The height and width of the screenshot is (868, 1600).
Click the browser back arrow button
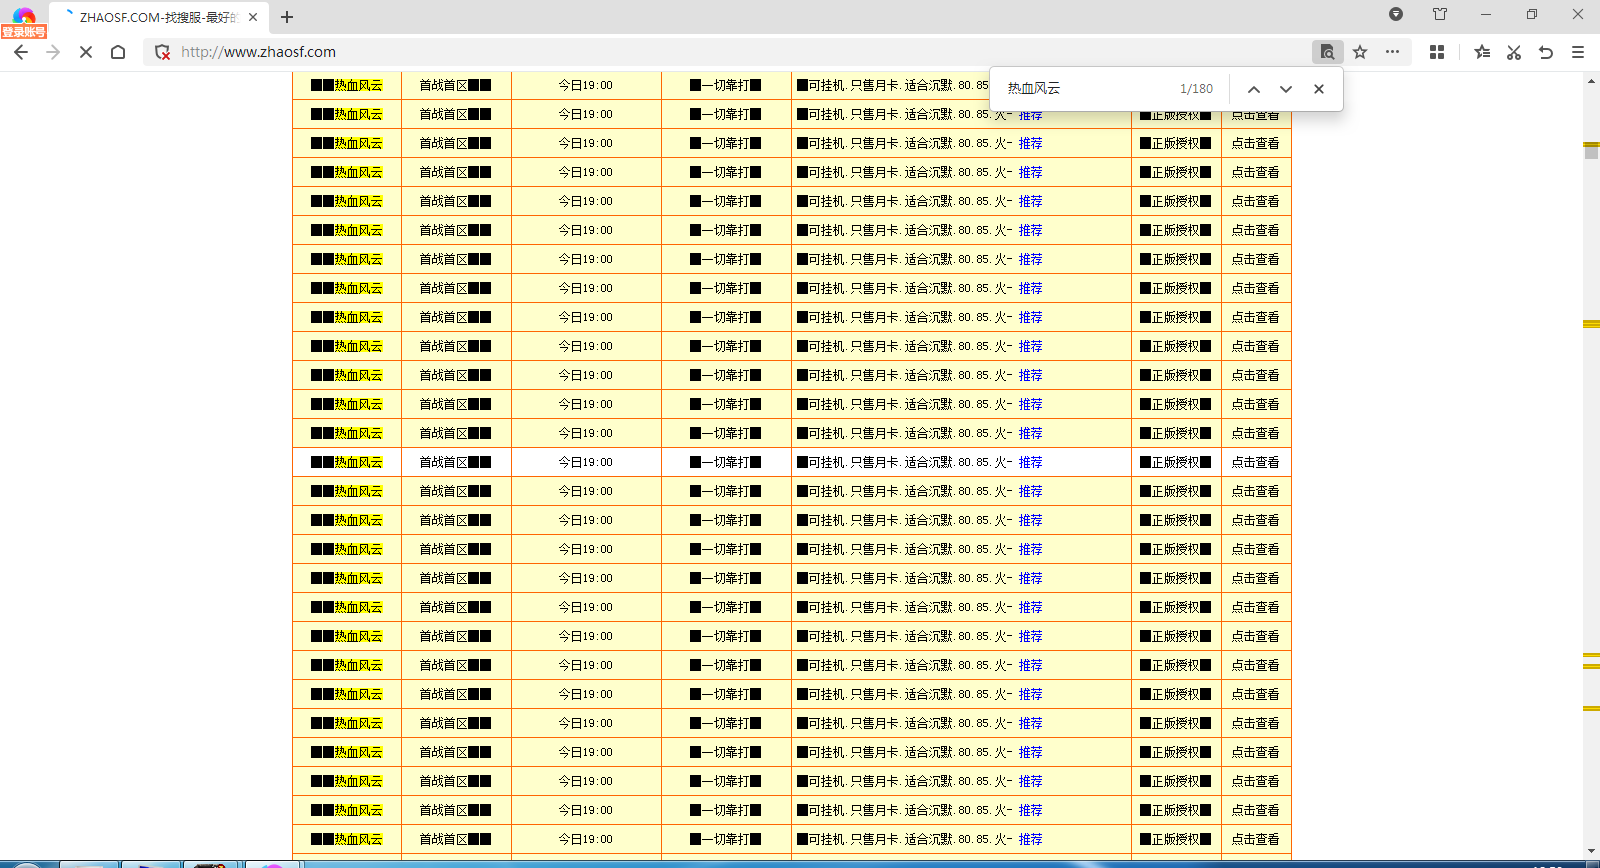tap(21, 52)
